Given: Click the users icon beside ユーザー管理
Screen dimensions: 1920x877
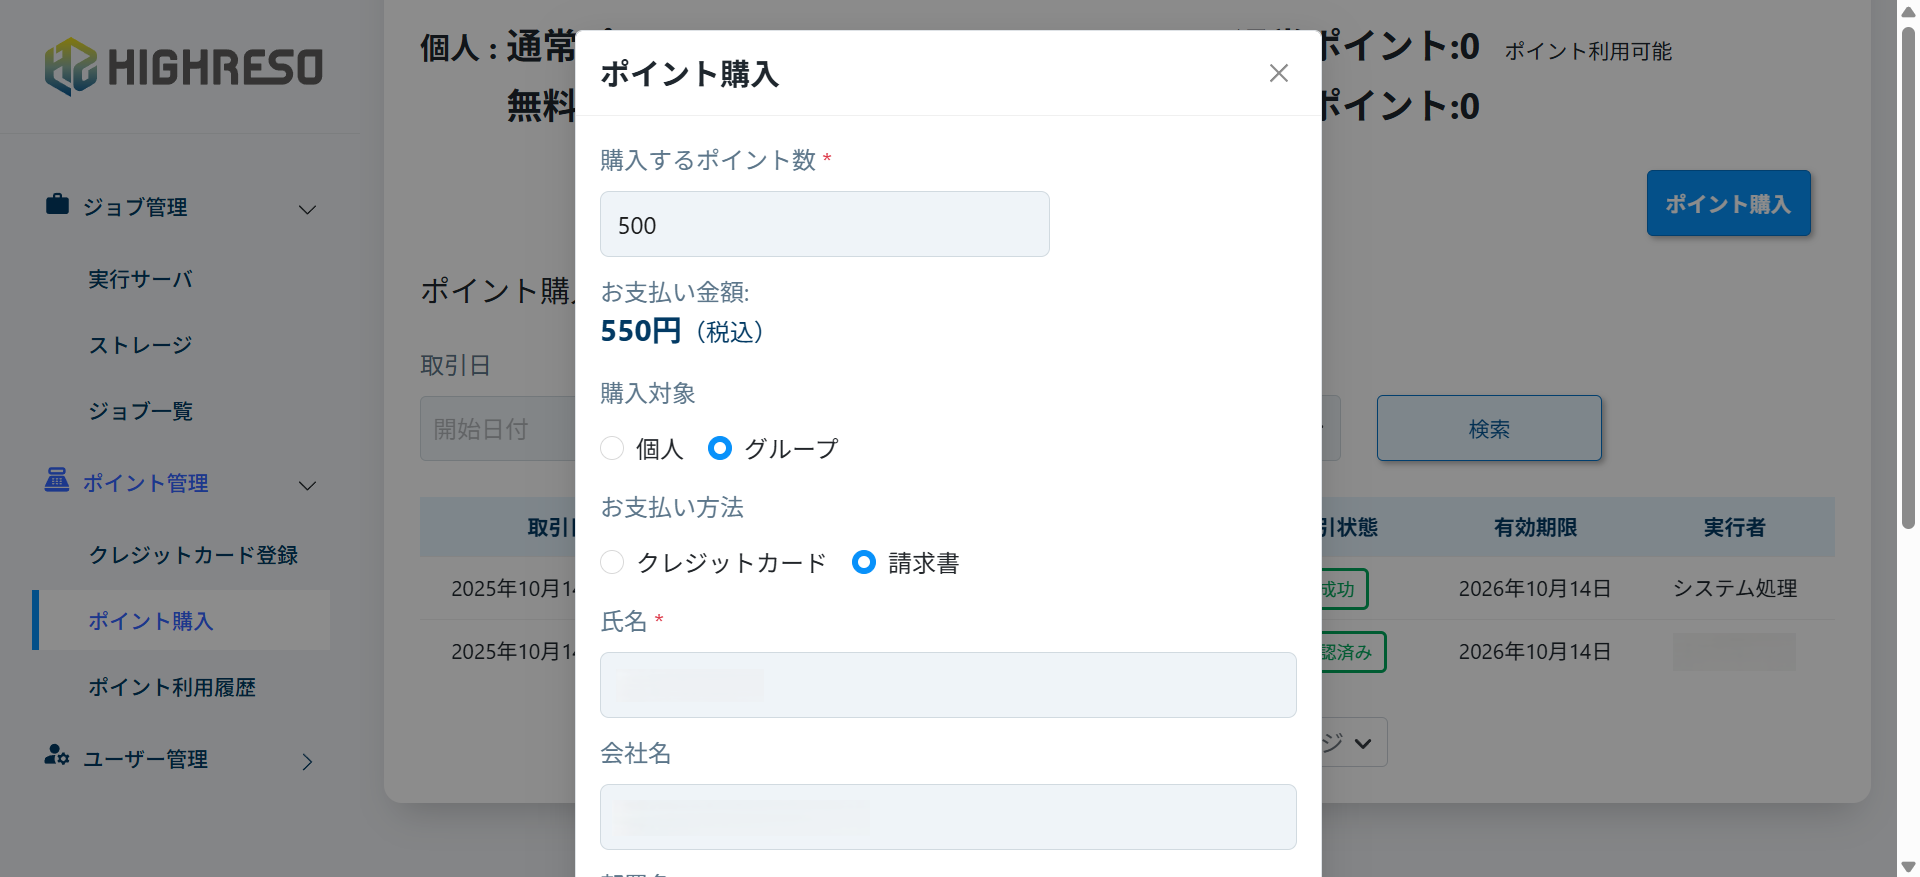Looking at the screenshot, I should [57, 756].
